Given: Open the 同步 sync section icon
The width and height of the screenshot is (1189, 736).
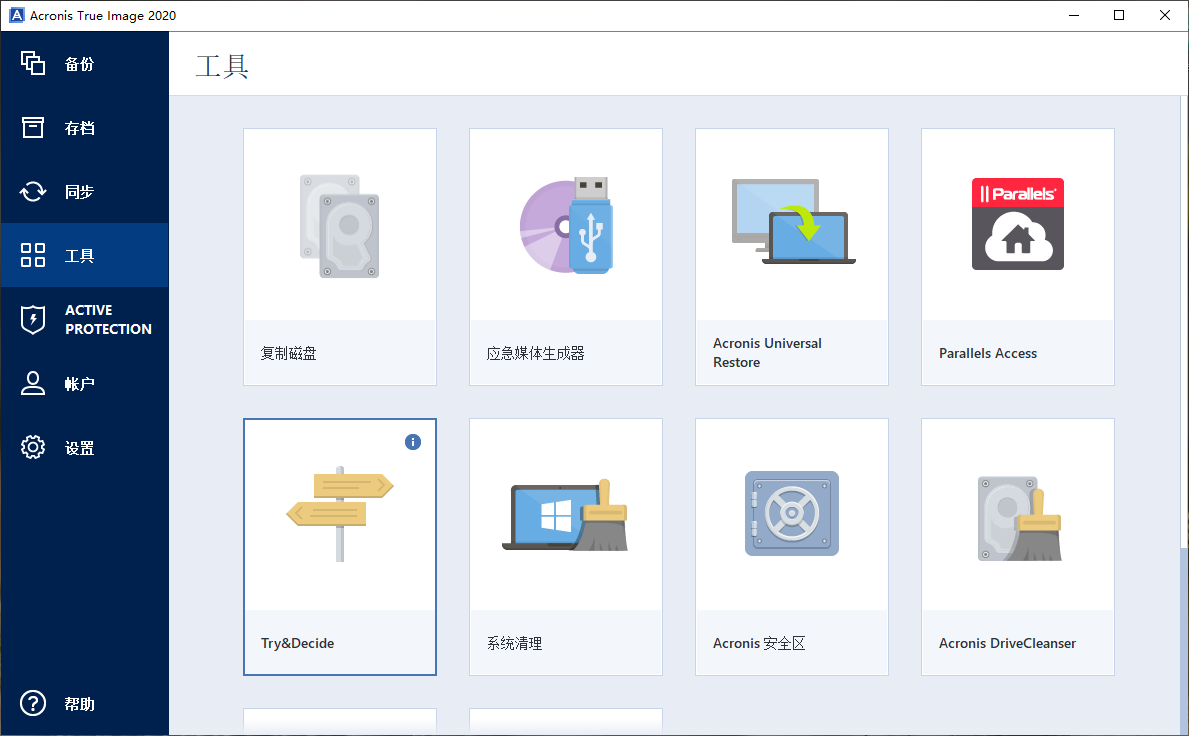Looking at the screenshot, I should click(x=33, y=191).
